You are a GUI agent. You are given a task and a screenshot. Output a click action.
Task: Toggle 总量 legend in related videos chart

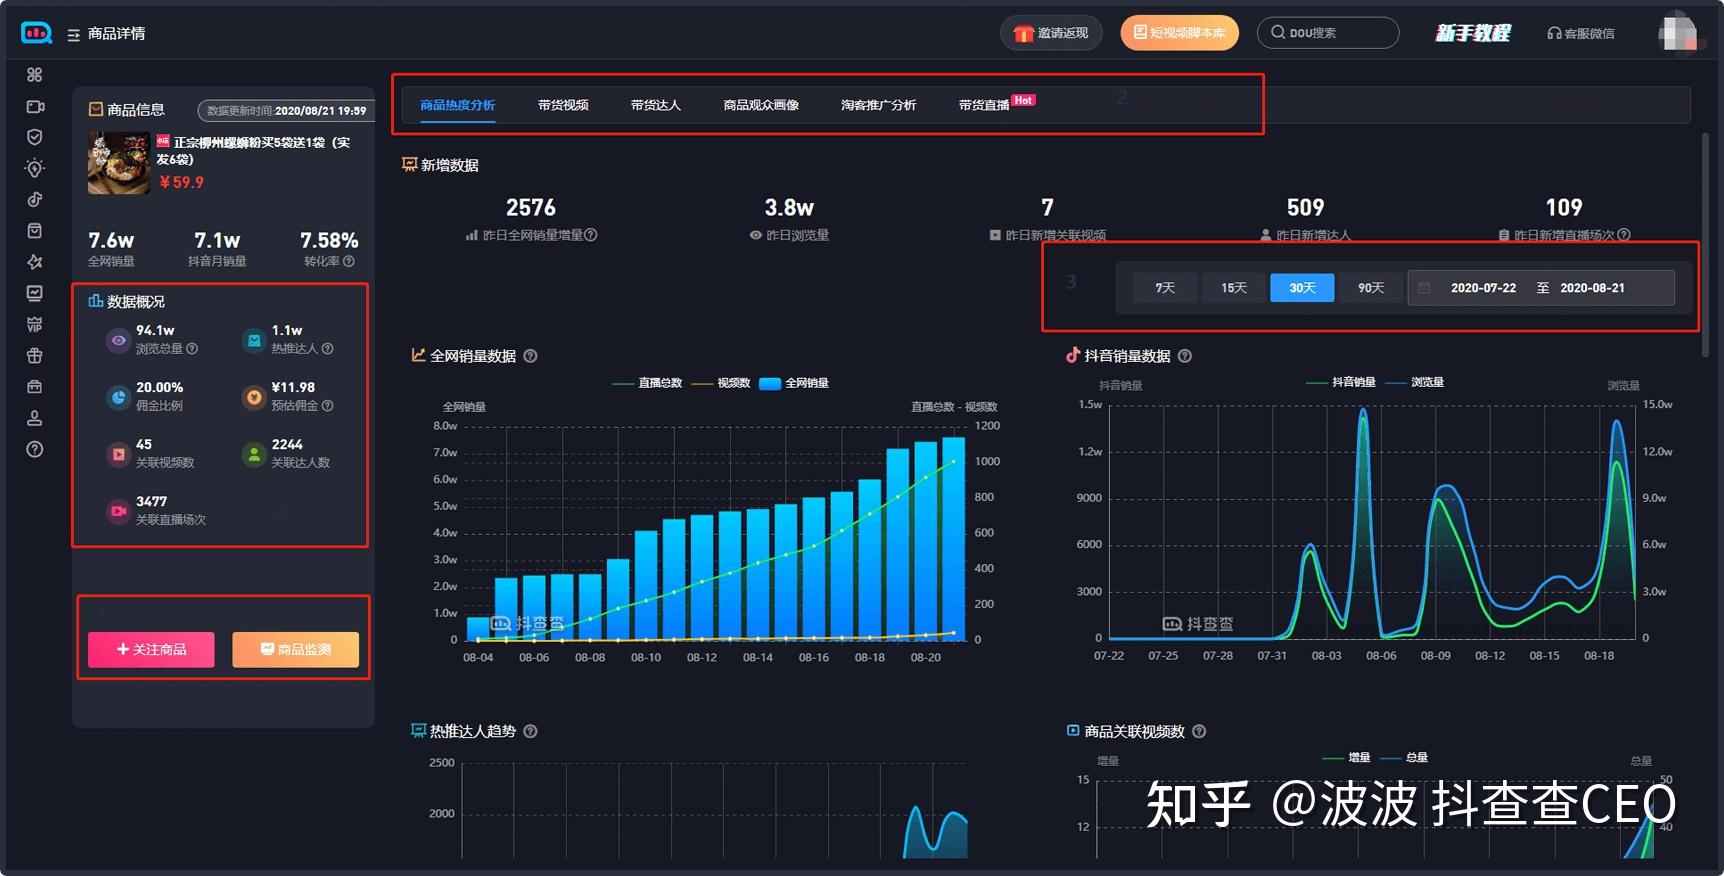point(1404,757)
